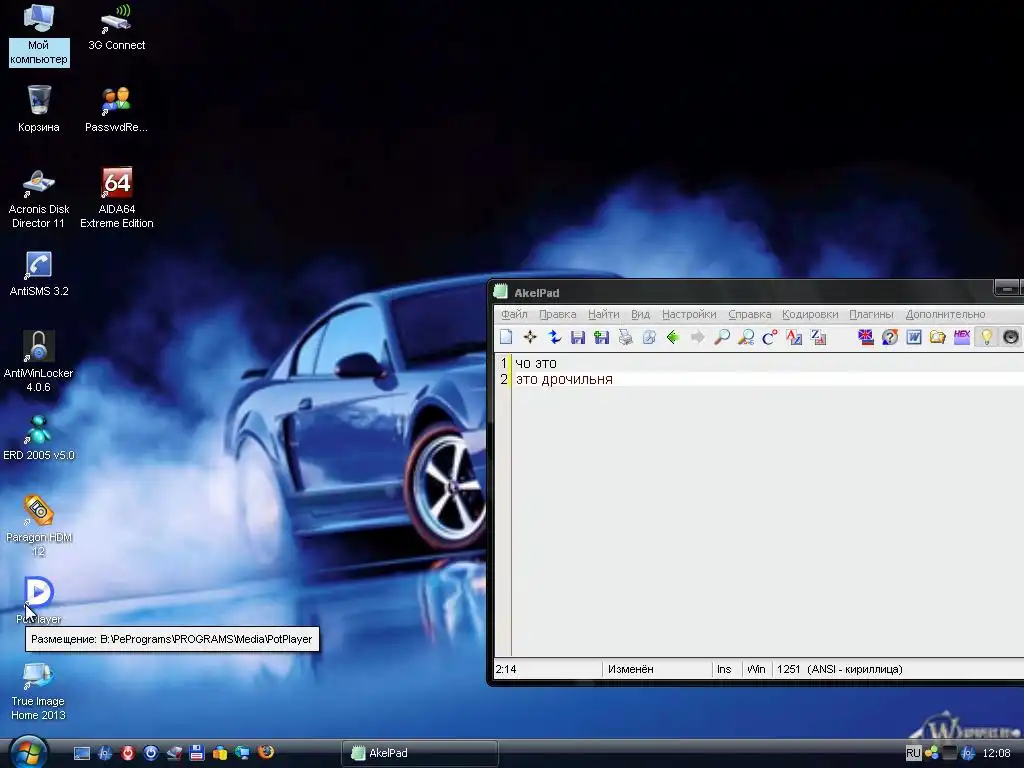This screenshot has height=768, width=1024.
Task: Open the Плагины menu
Action: [x=871, y=314]
